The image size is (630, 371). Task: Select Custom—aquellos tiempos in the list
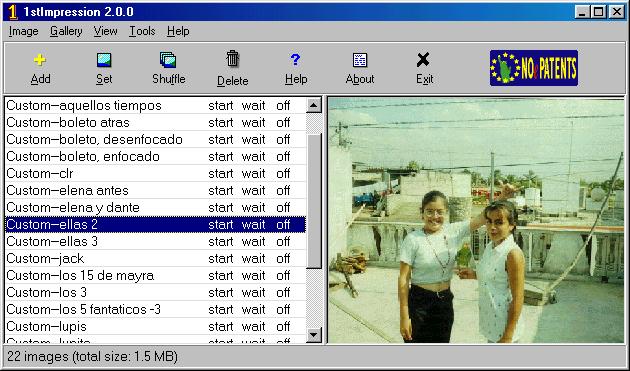(155, 105)
